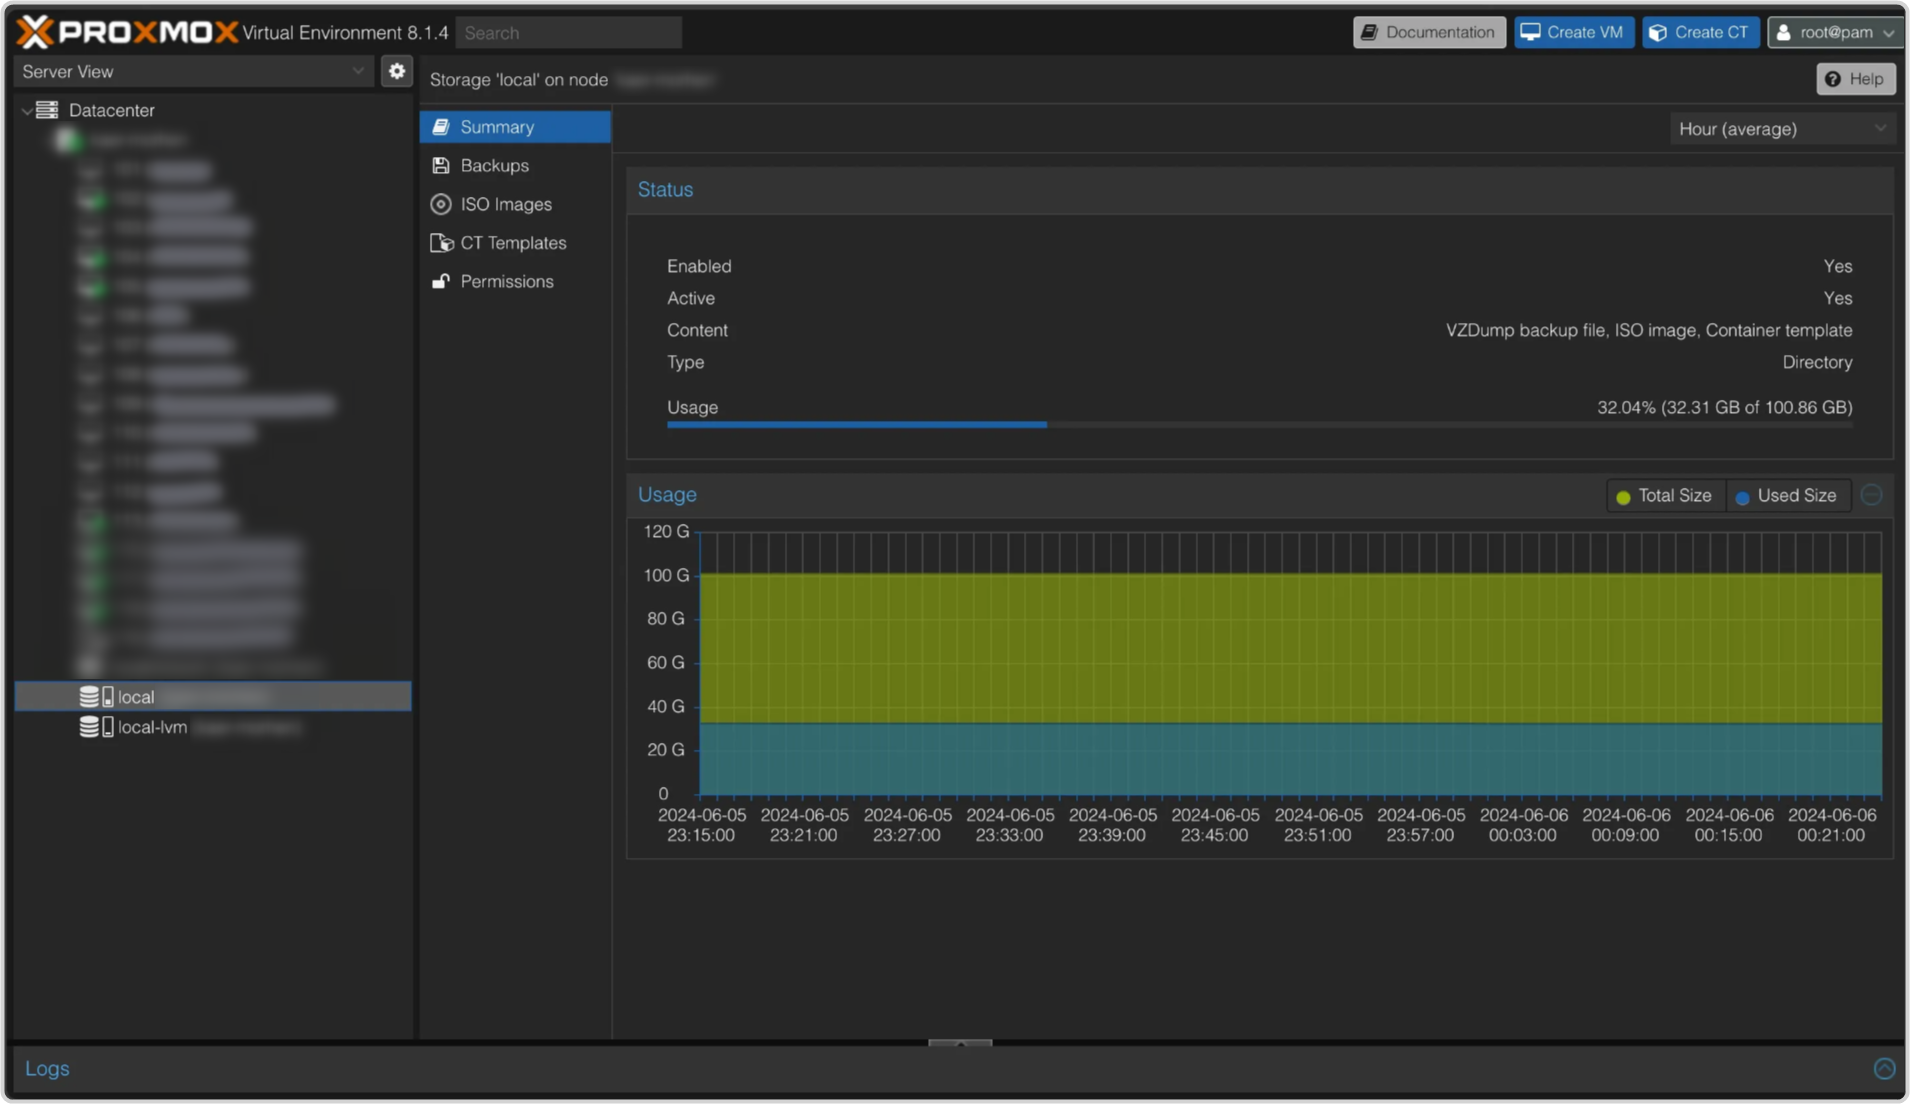This screenshot has height=1104, width=1910.
Task: Click the Datacenter server icon
Action: pyautogui.click(x=47, y=110)
